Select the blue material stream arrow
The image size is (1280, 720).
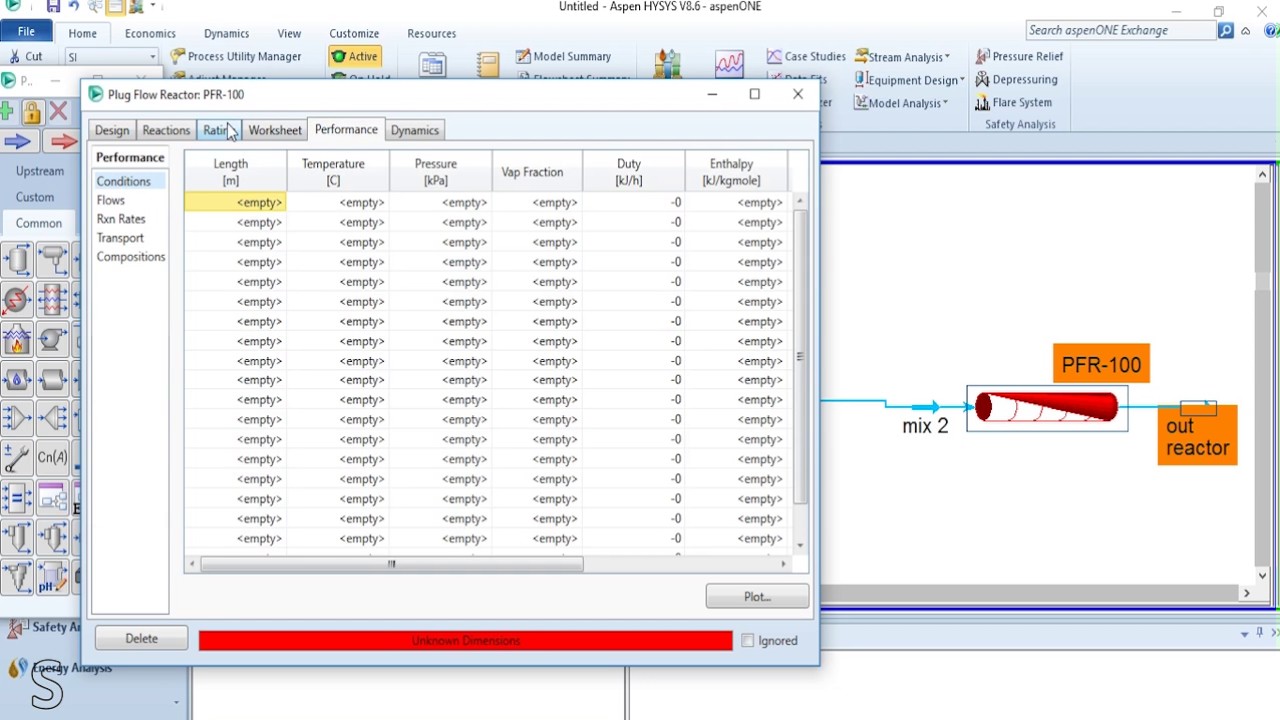pyautogui.click(x=18, y=142)
